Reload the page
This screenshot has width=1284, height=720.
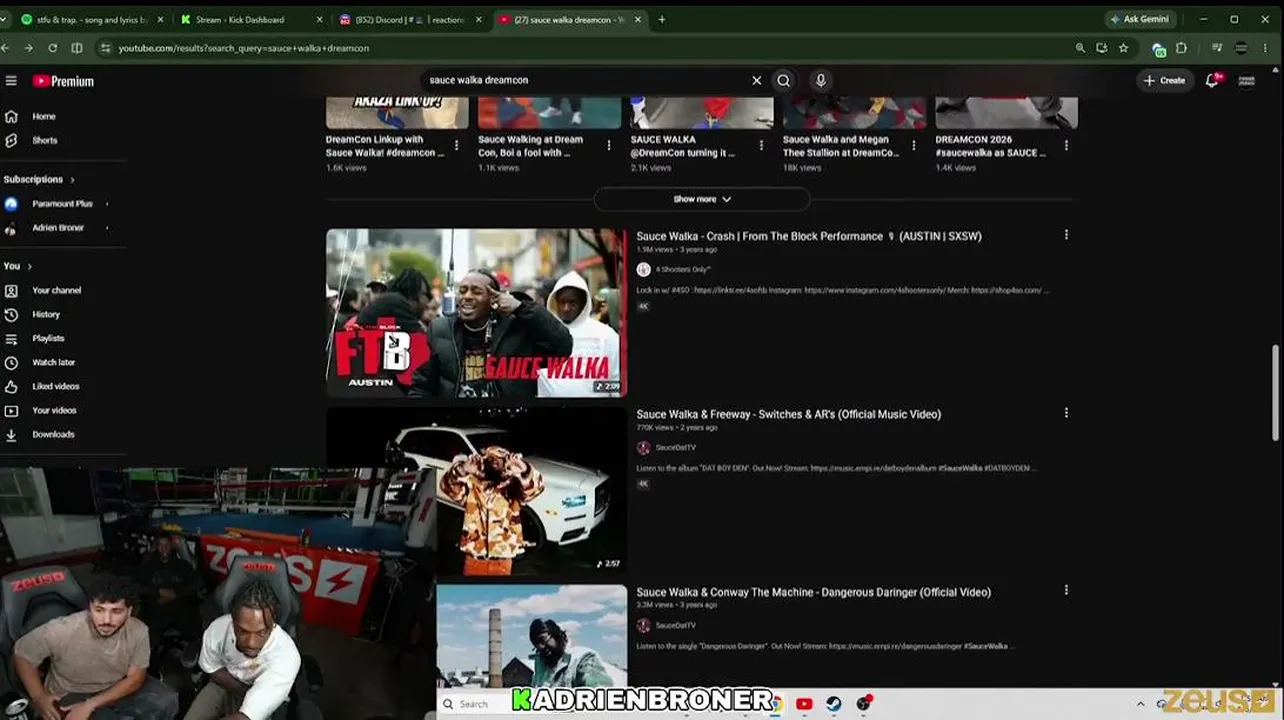click(x=52, y=48)
